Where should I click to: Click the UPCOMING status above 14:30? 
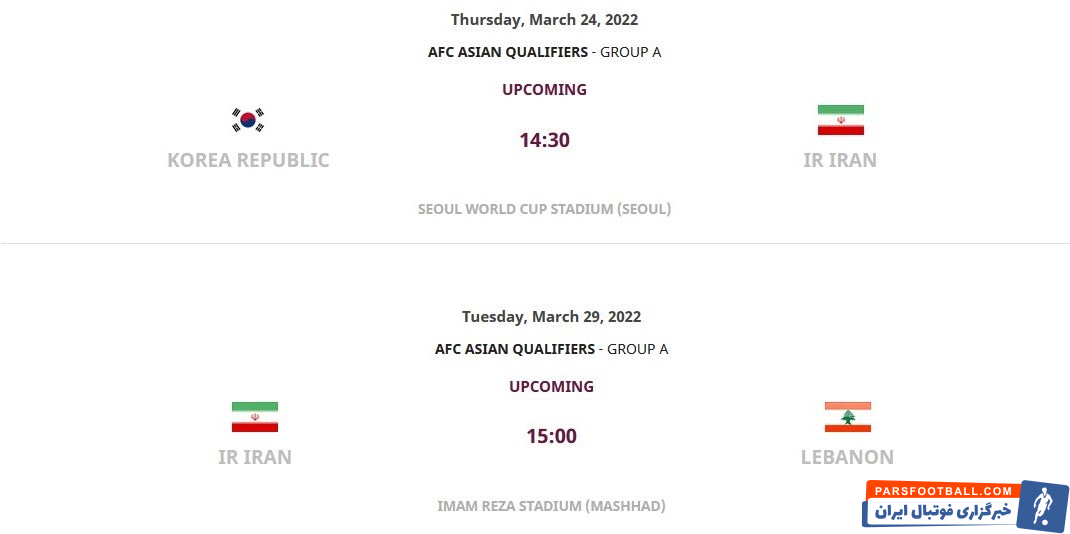tap(544, 89)
